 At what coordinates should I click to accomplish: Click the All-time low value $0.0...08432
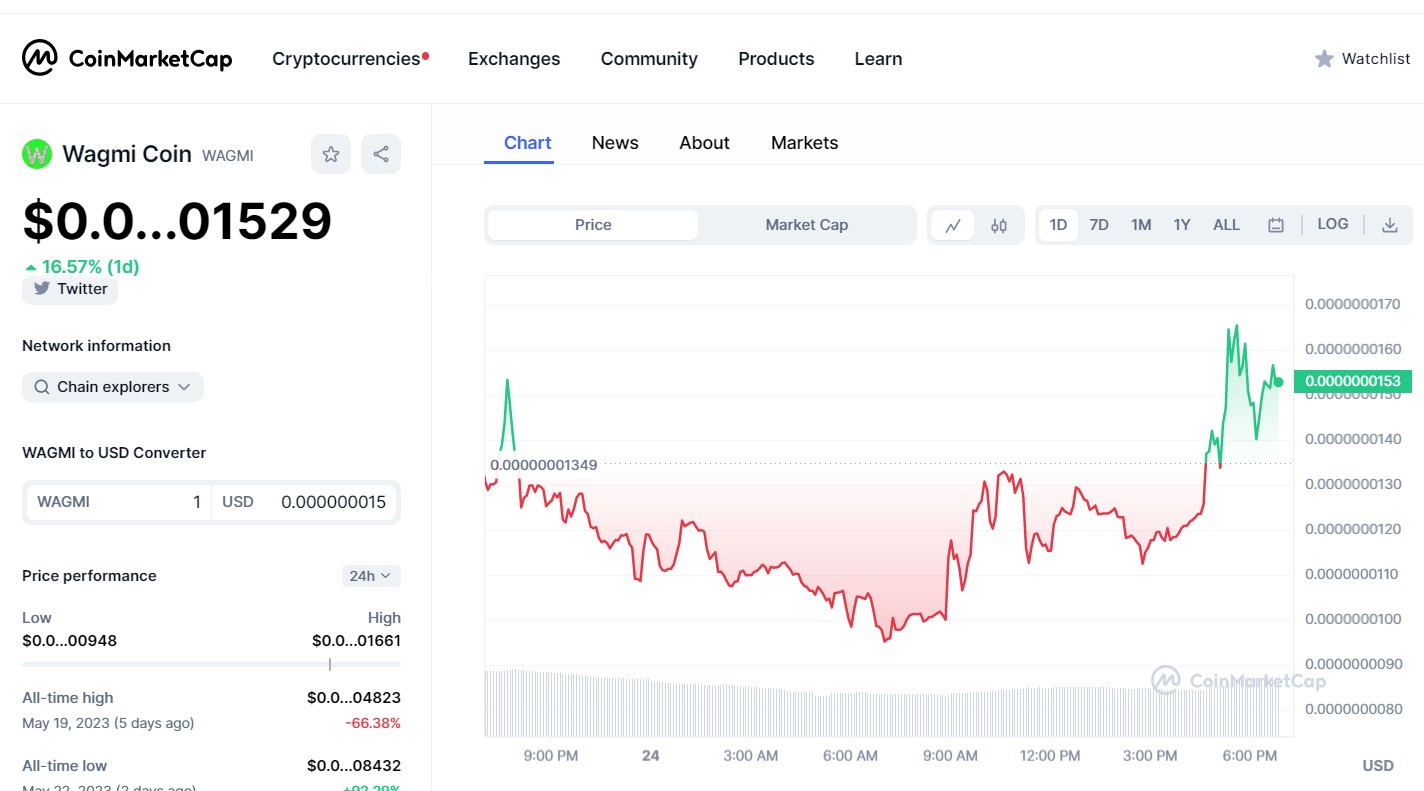354,766
